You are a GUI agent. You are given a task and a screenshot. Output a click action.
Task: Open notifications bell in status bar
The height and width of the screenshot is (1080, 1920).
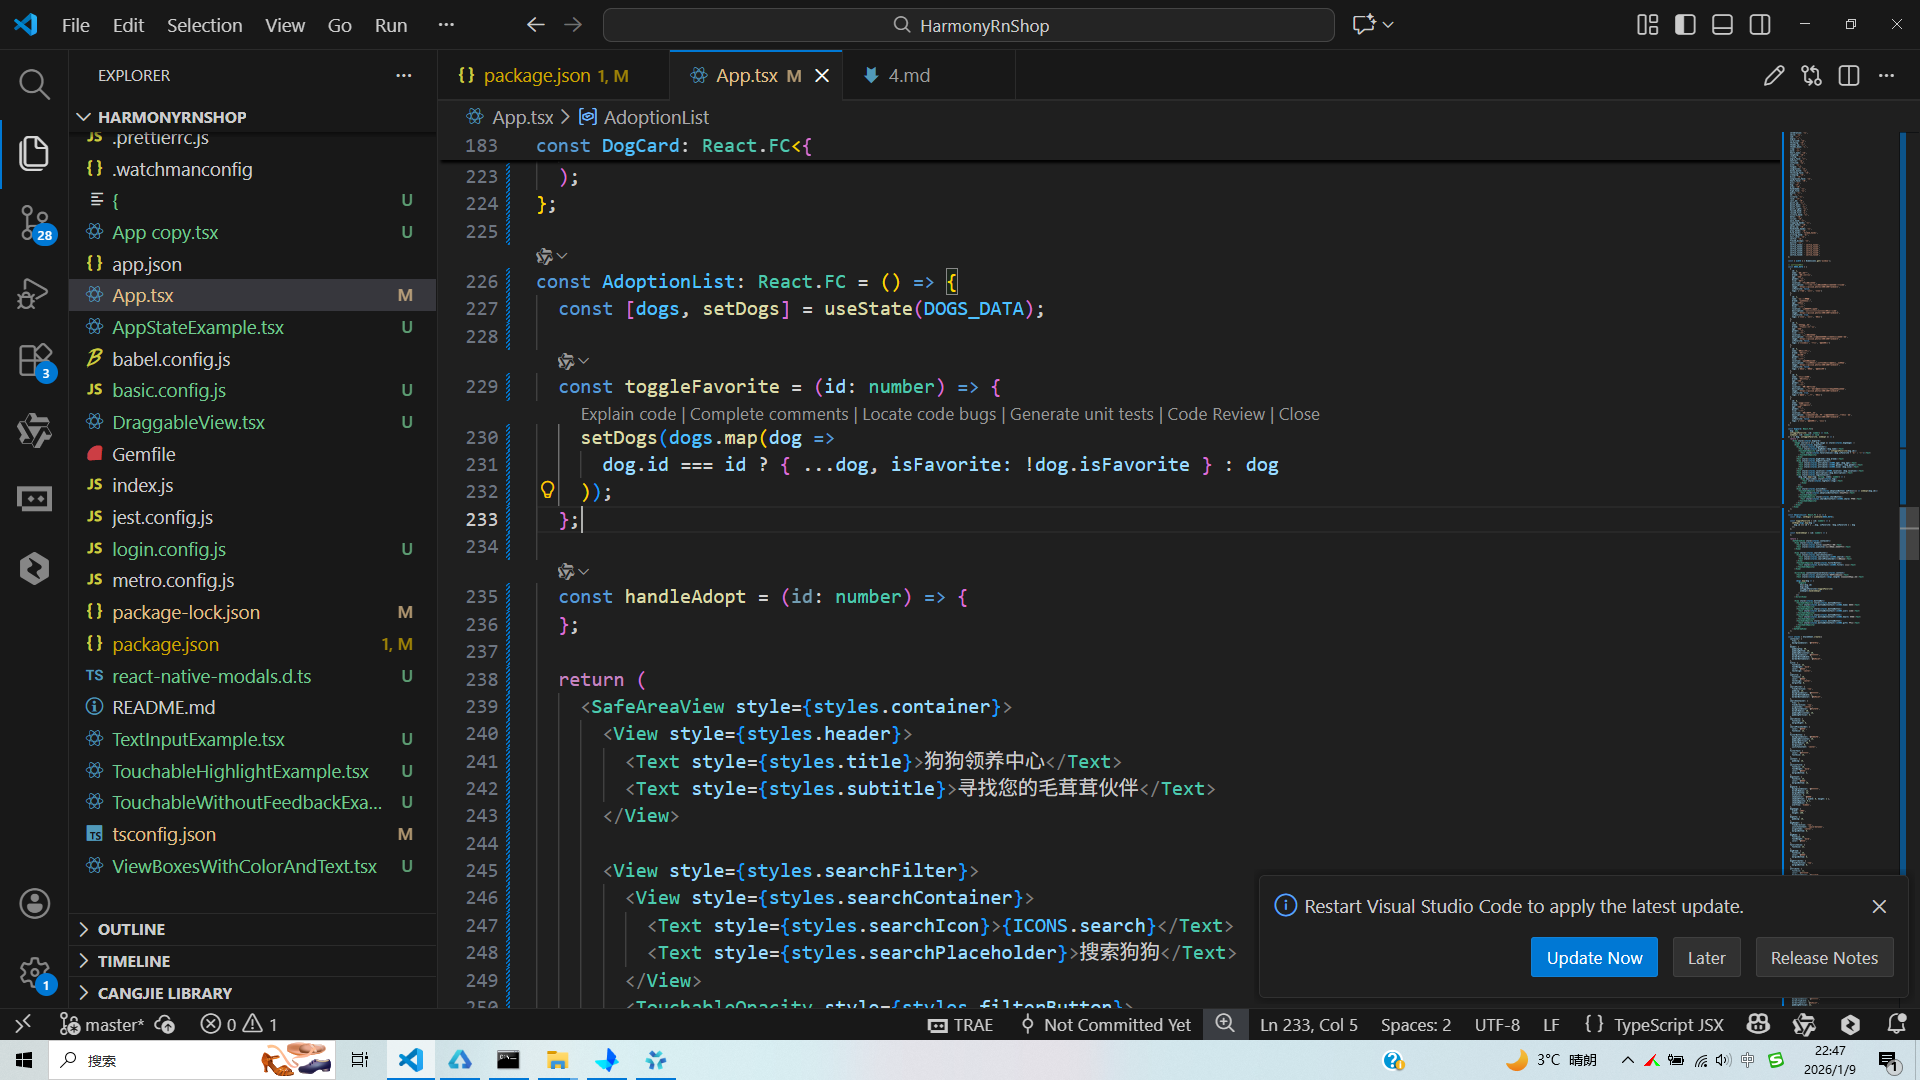coord(1896,1024)
